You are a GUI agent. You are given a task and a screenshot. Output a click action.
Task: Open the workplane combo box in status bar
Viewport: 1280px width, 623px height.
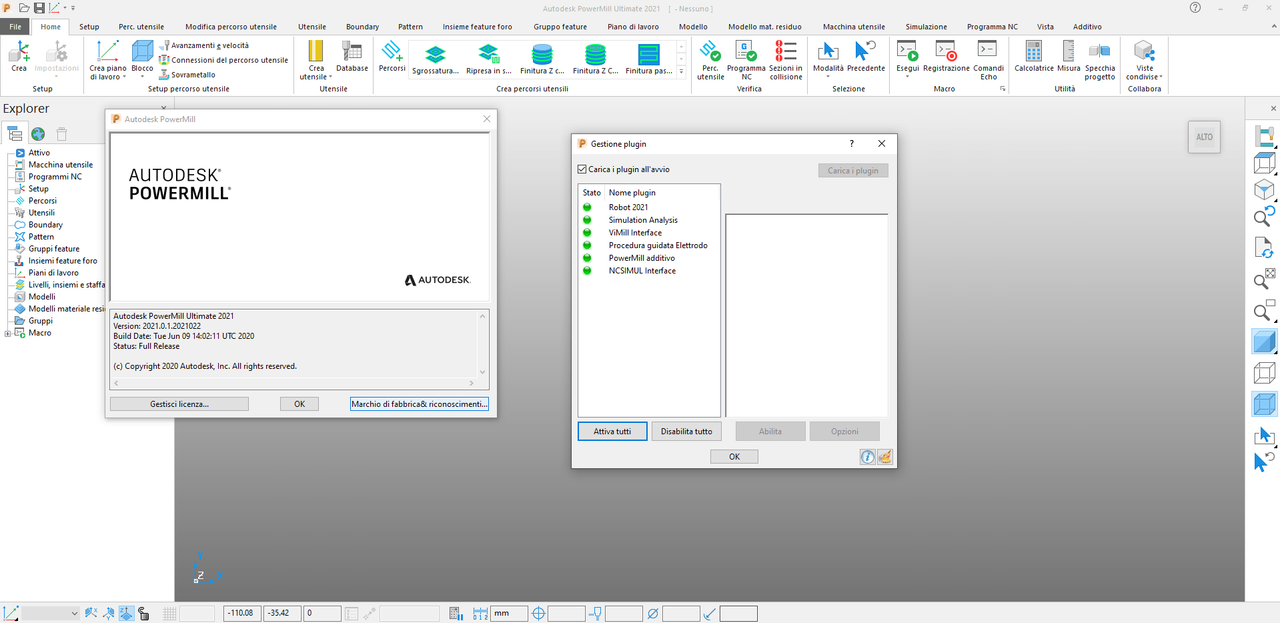coord(50,613)
